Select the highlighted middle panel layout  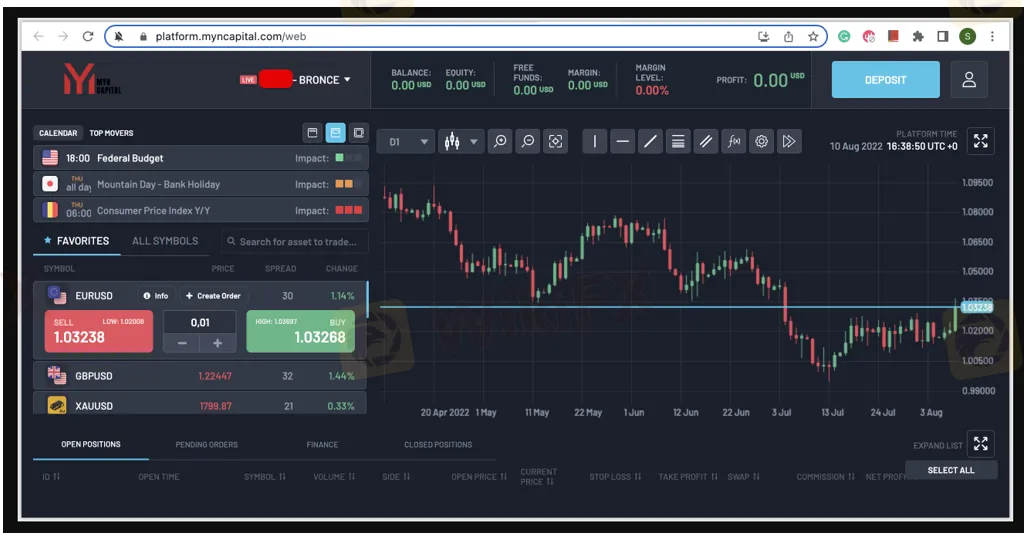click(x=335, y=133)
